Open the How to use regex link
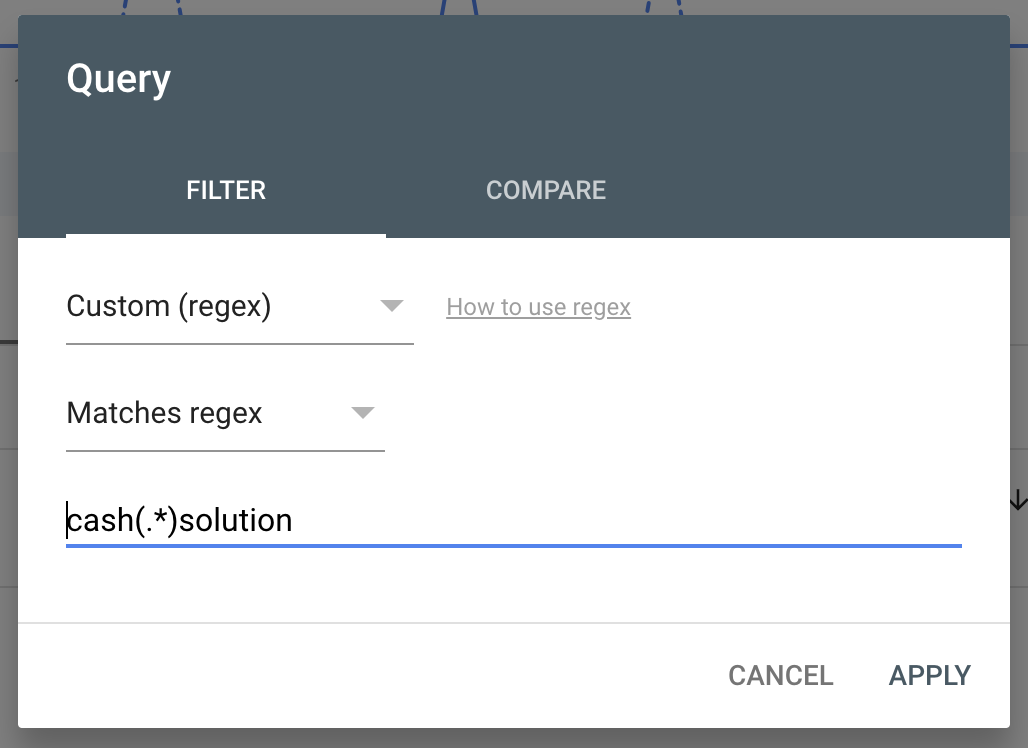This screenshot has height=748, width=1028. pos(538,307)
